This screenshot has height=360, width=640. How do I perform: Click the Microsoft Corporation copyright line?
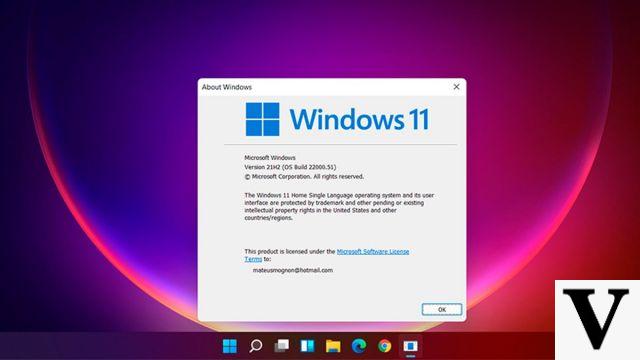click(x=304, y=176)
